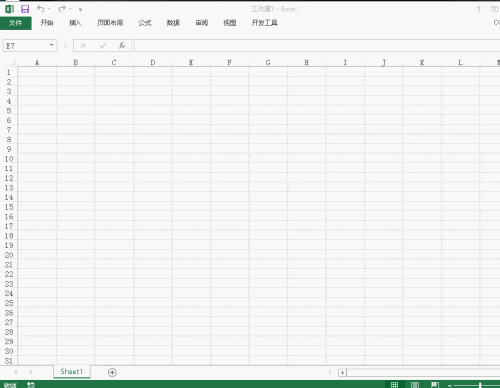Open the Help question mark icon
This screenshot has width=500, height=388.
pos(479,9)
